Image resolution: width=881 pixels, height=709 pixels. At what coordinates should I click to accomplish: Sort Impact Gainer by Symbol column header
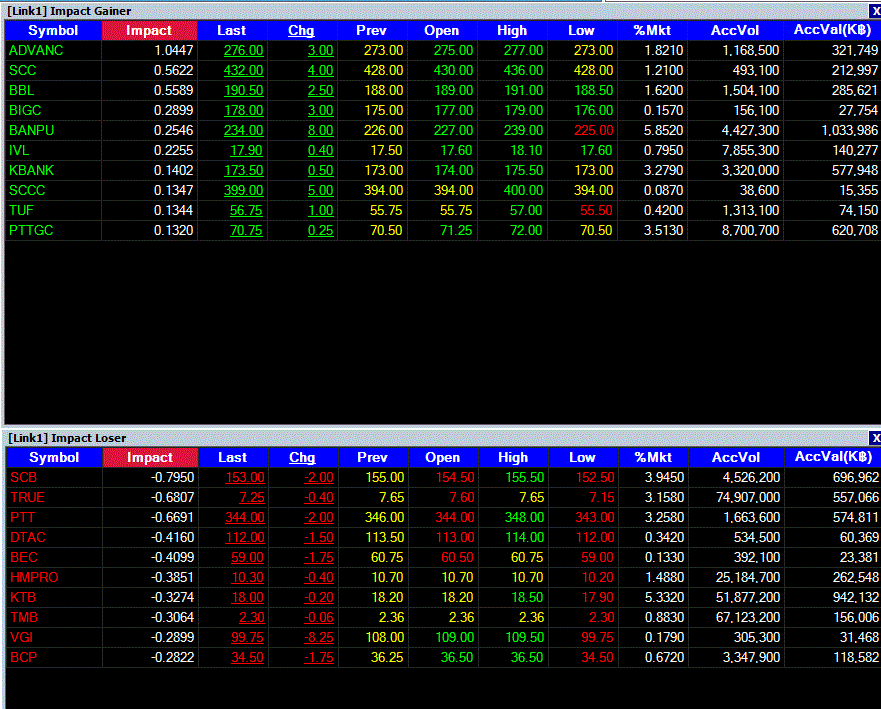[53, 30]
